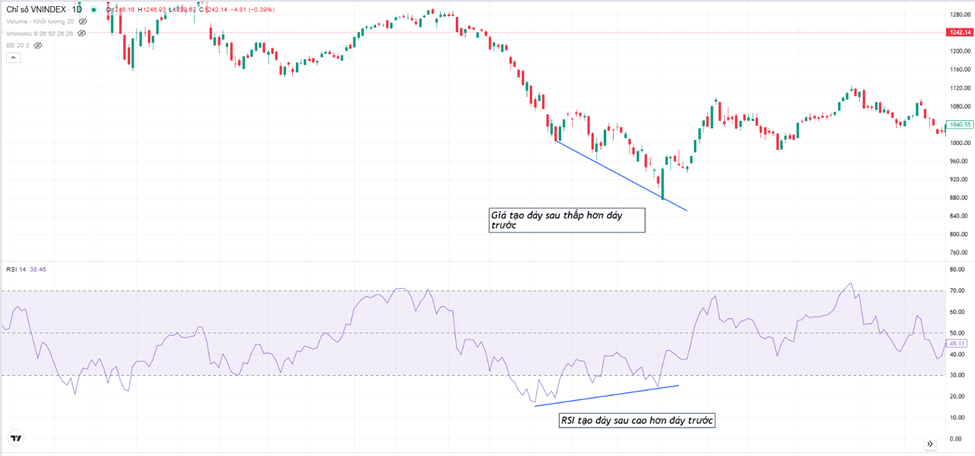
Task: Click the green 1040.55 price tag
Action: pos(959,125)
